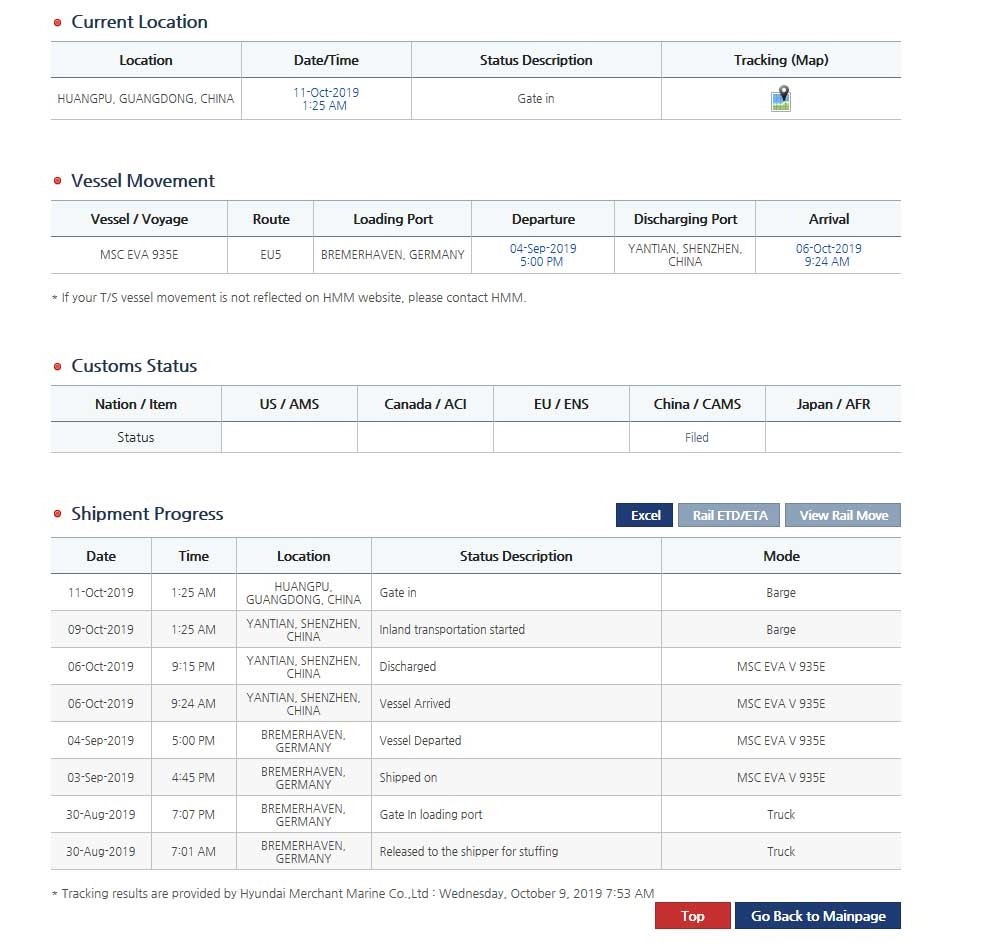Click the Loading Port cell BREMERHAVEN, GERMANY
The image size is (984, 946).
[x=392, y=255]
